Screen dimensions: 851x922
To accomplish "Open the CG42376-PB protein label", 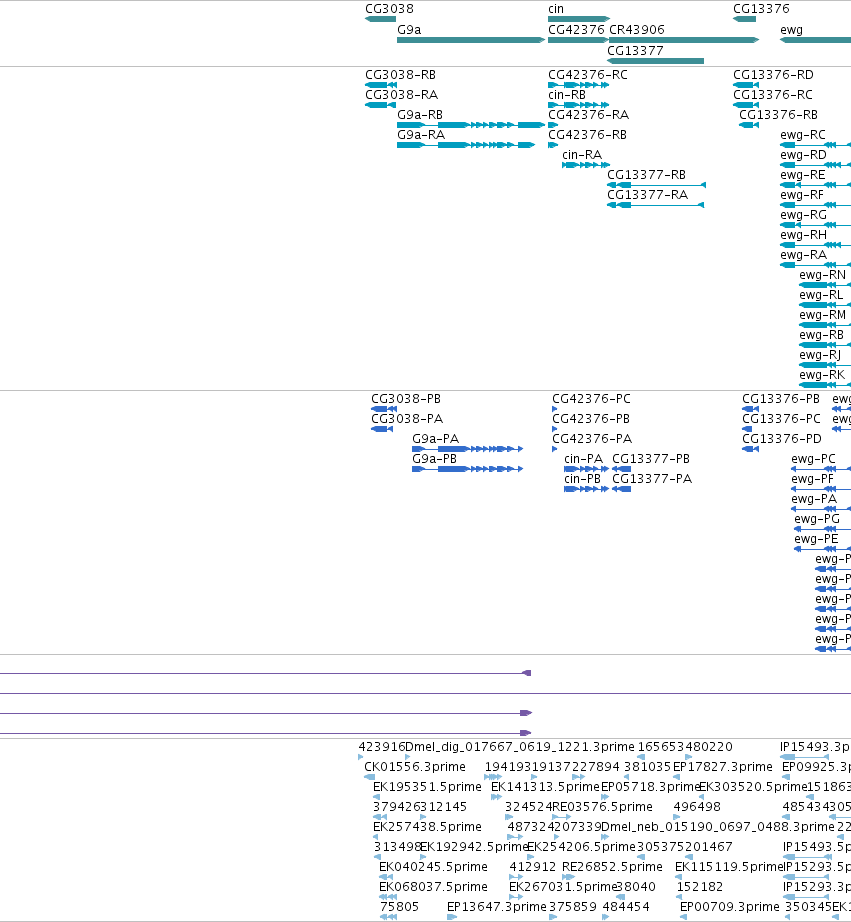I will (591, 419).
